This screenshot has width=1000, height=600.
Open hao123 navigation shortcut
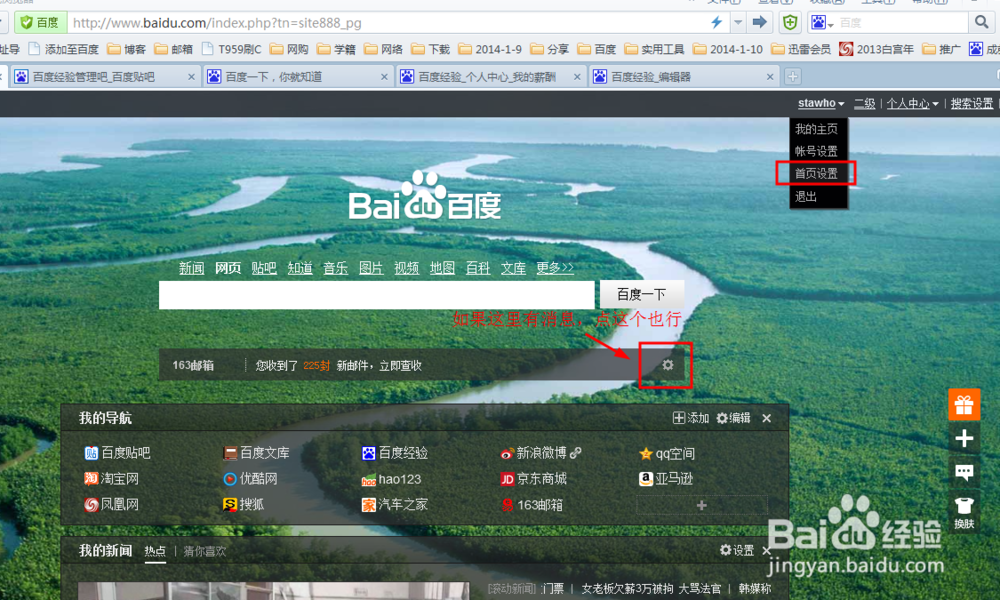[x=391, y=479]
